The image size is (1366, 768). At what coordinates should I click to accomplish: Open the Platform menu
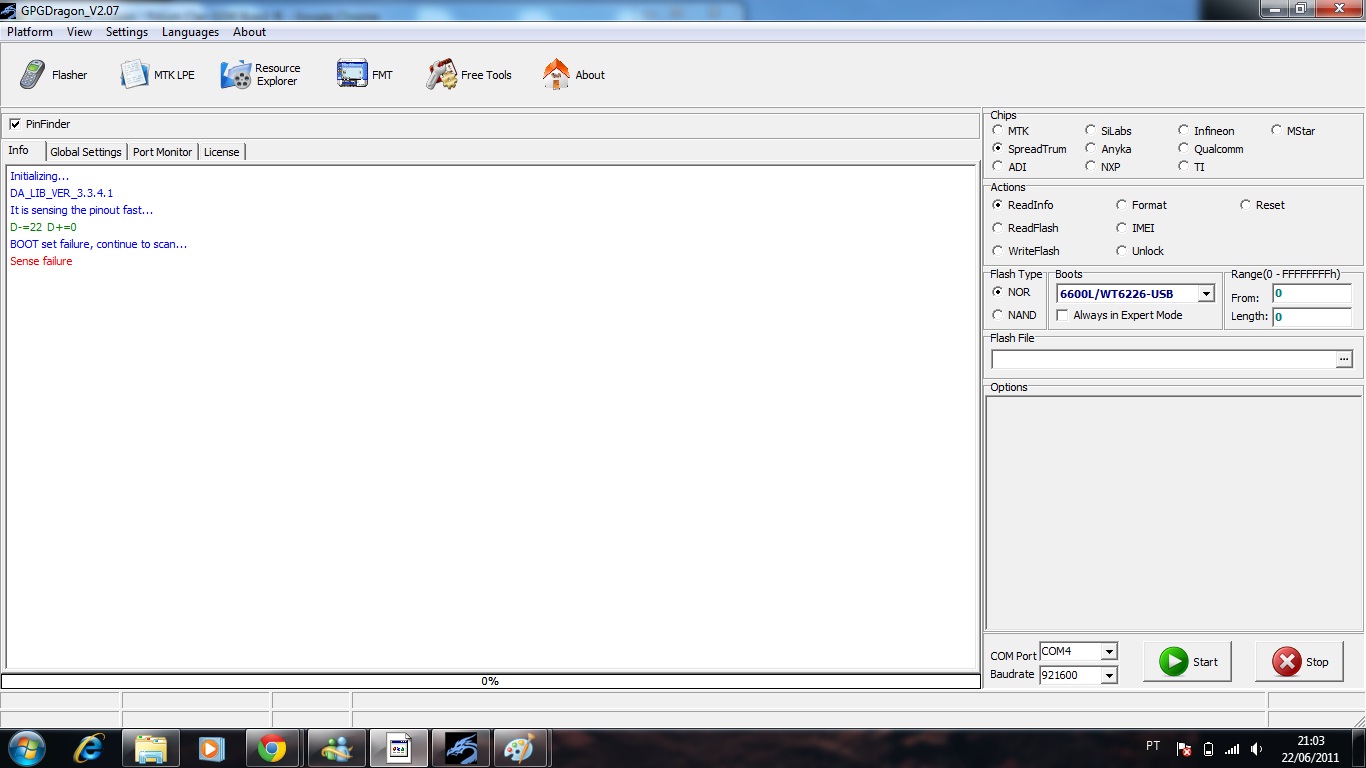[30, 32]
